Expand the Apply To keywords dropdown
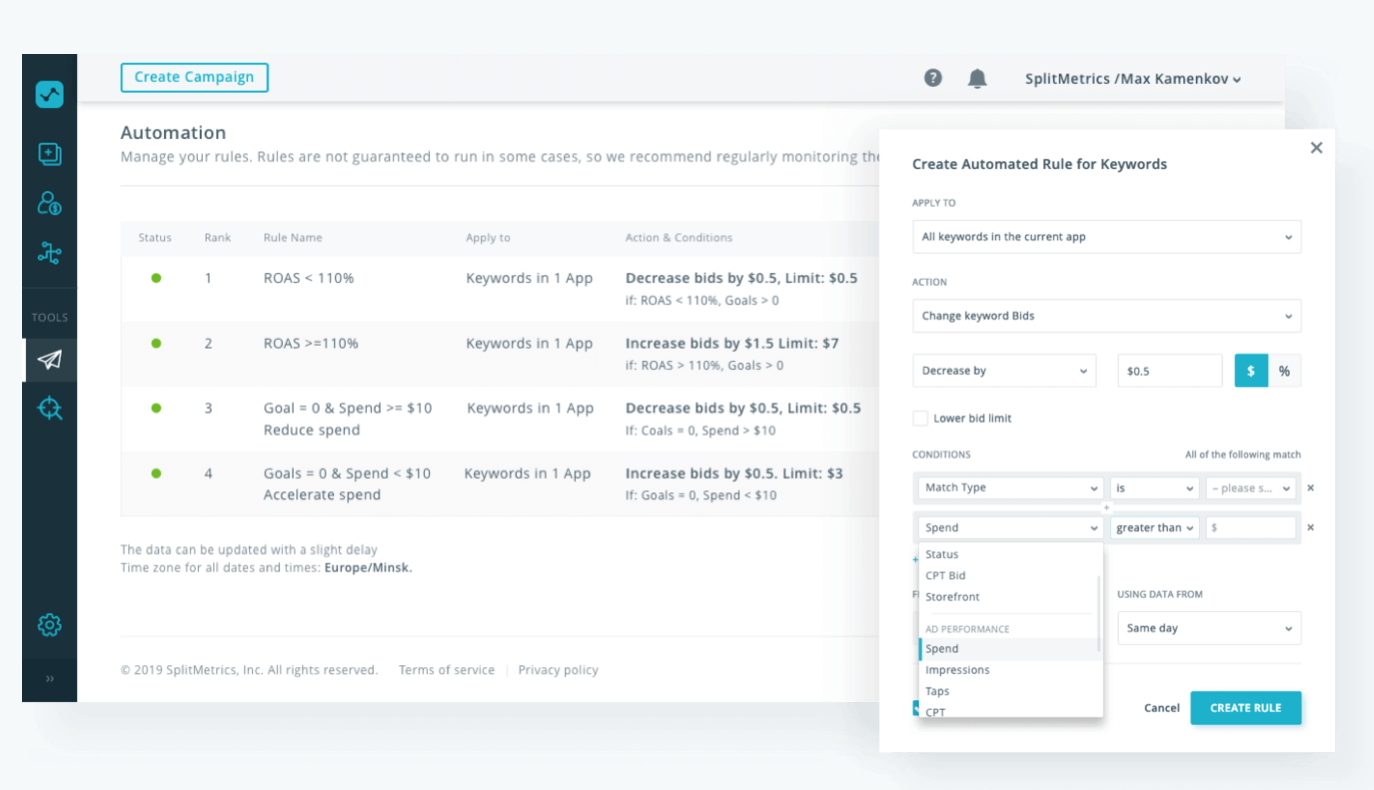Screen dimensions: 1374x790 (1106, 237)
